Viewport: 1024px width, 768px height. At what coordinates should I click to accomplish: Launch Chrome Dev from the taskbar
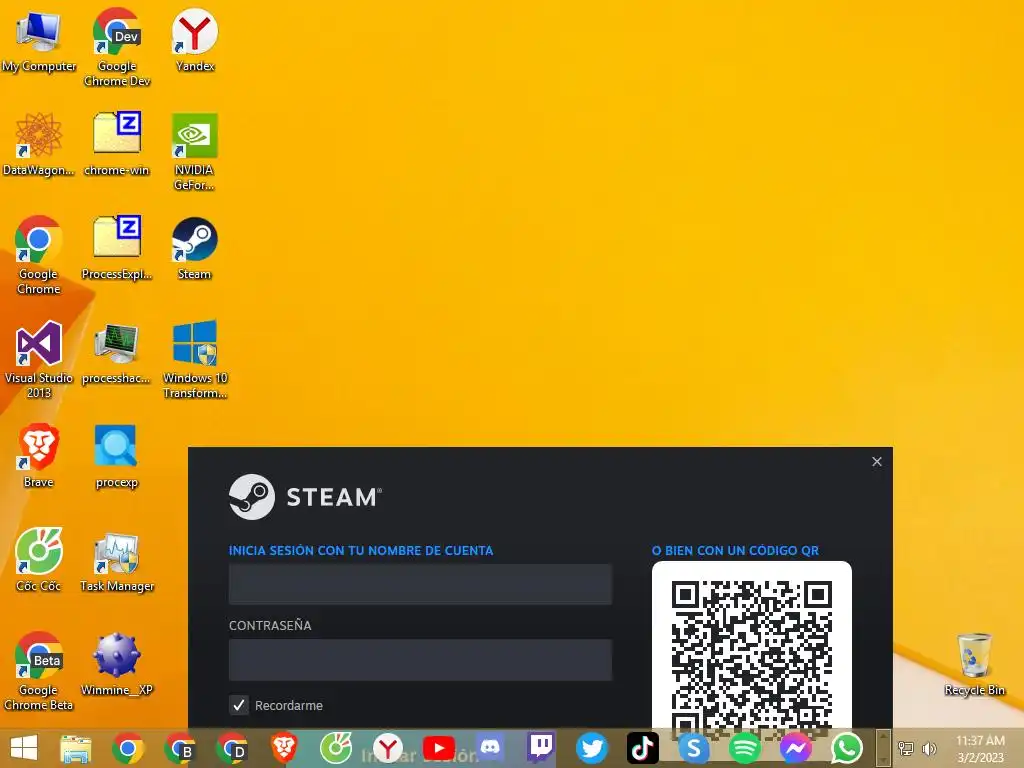click(x=232, y=748)
